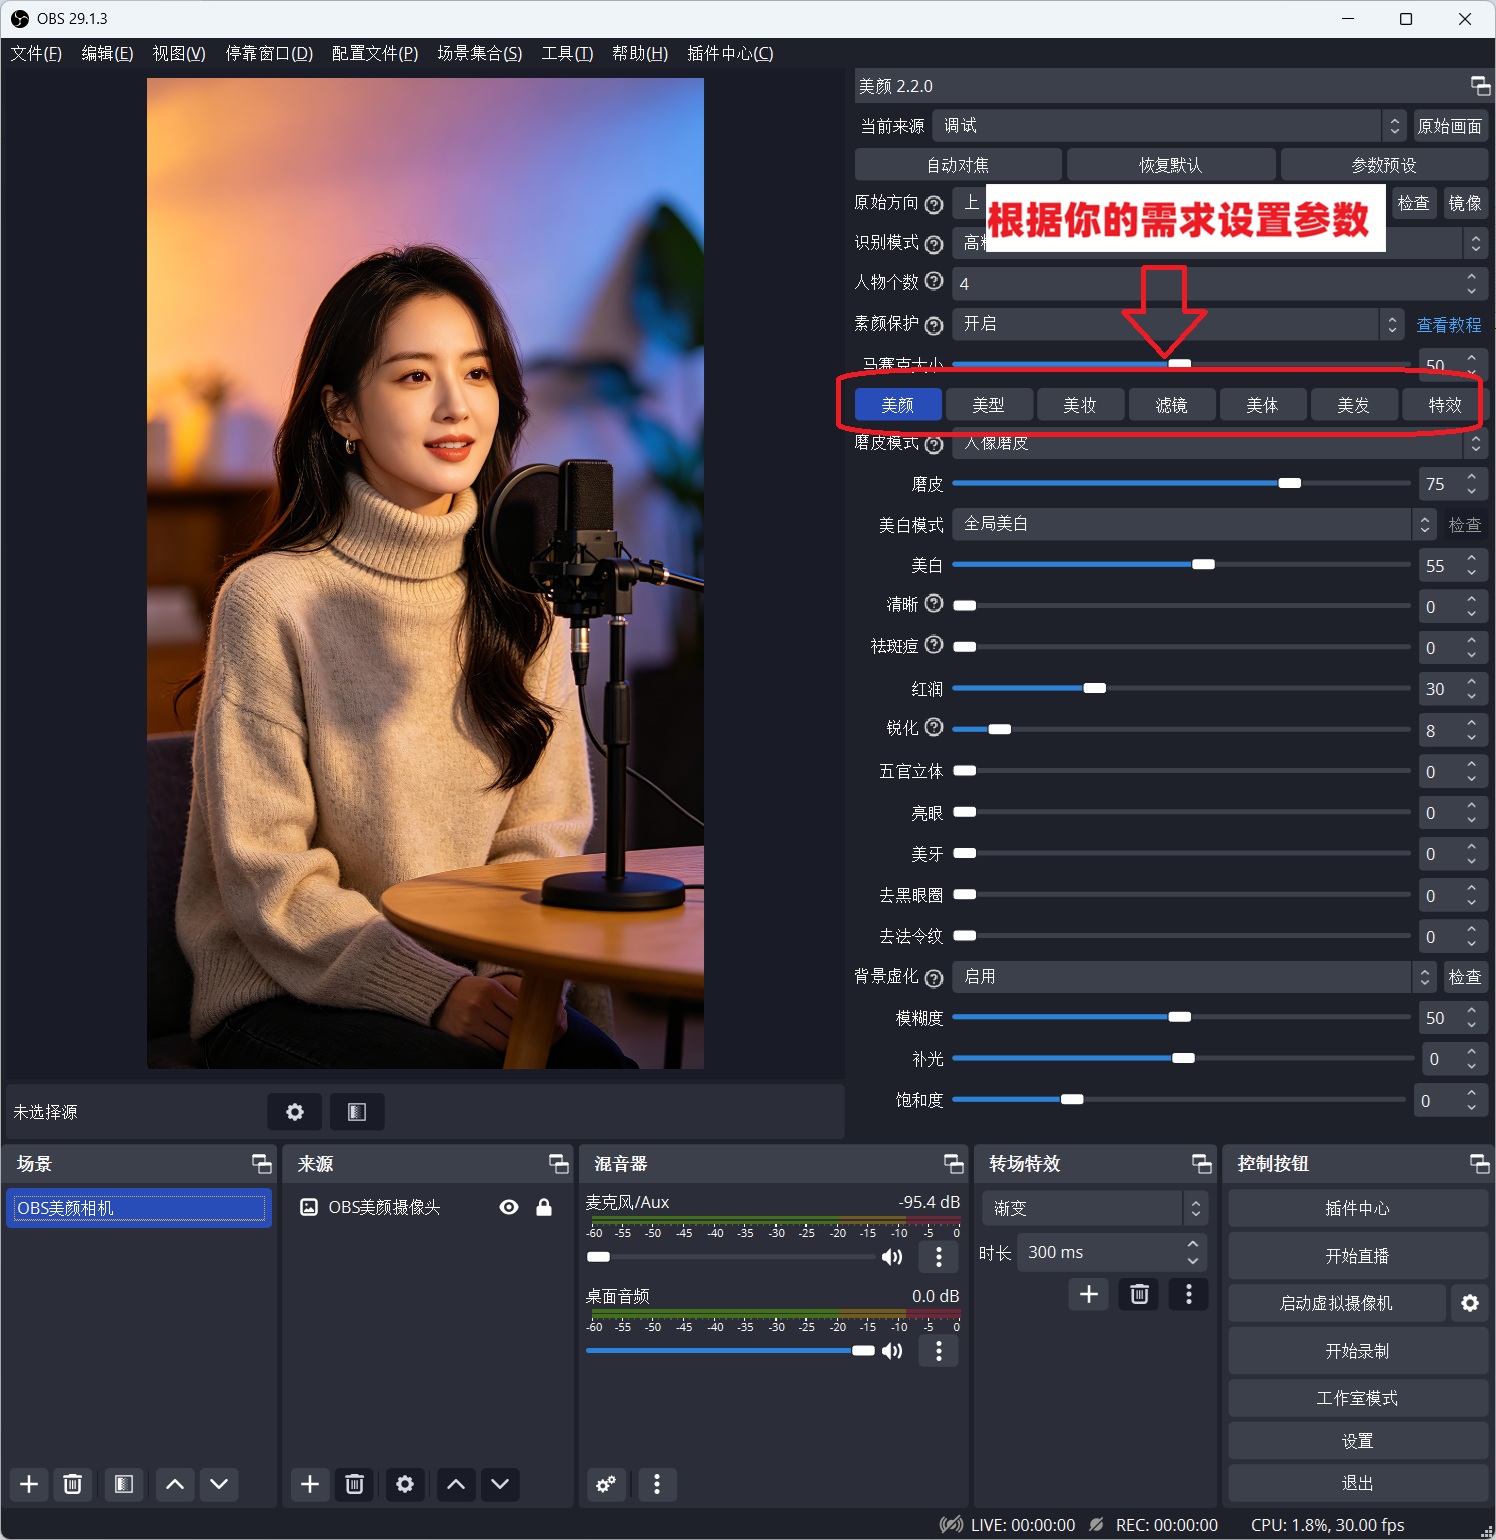
Task: Open scene filters with the filter icon
Action: pos(123,1485)
